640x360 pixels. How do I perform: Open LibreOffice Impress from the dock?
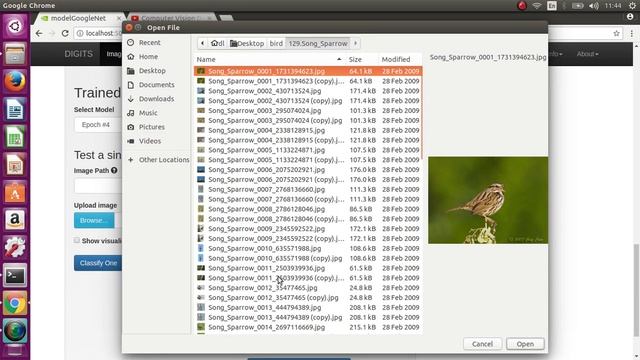point(15,164)
